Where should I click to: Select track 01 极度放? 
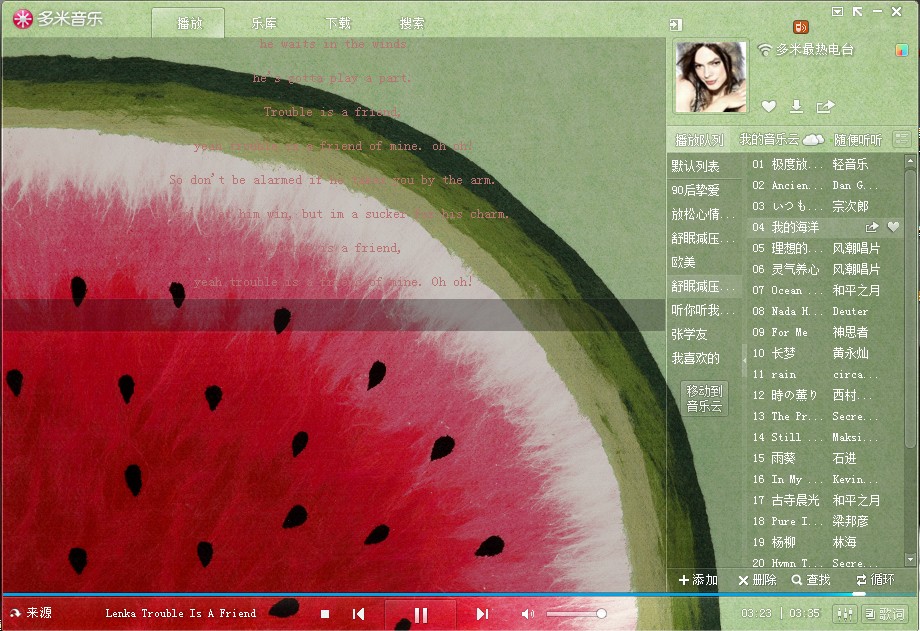(x=826, y=164)
